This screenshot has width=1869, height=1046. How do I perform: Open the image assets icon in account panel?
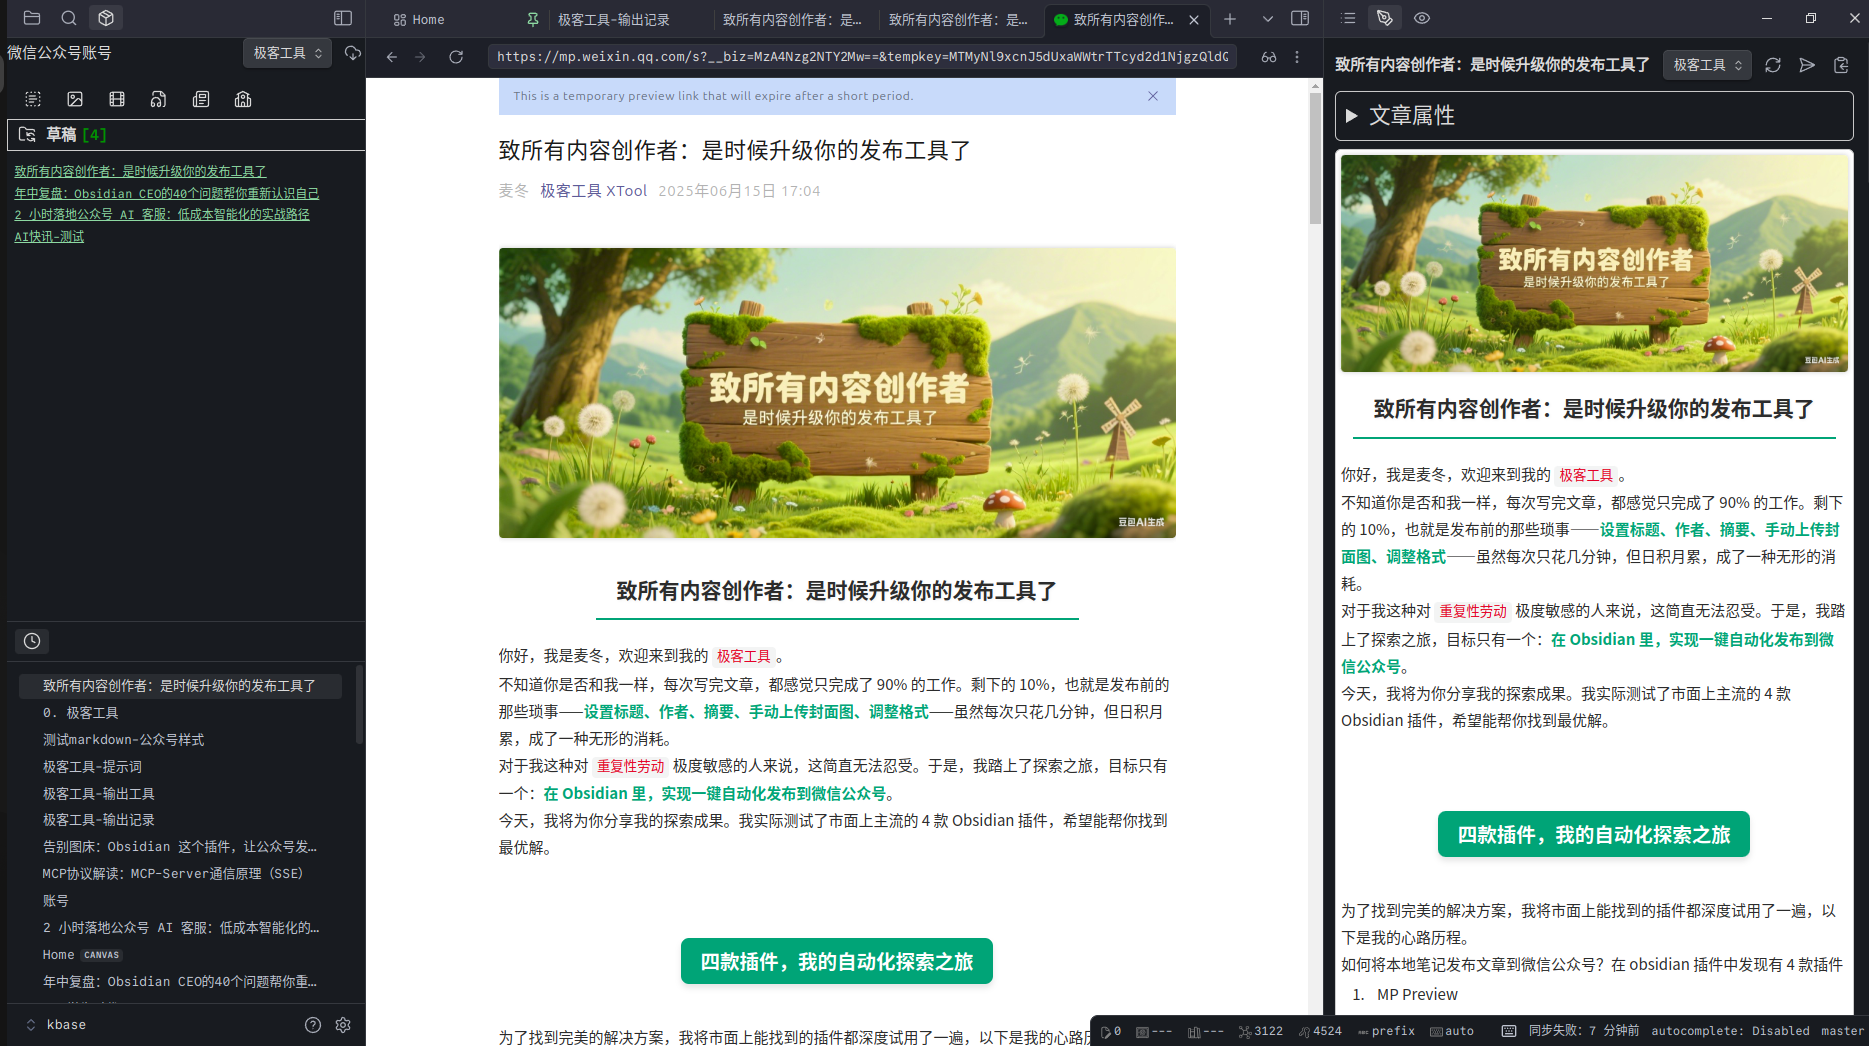75,99
